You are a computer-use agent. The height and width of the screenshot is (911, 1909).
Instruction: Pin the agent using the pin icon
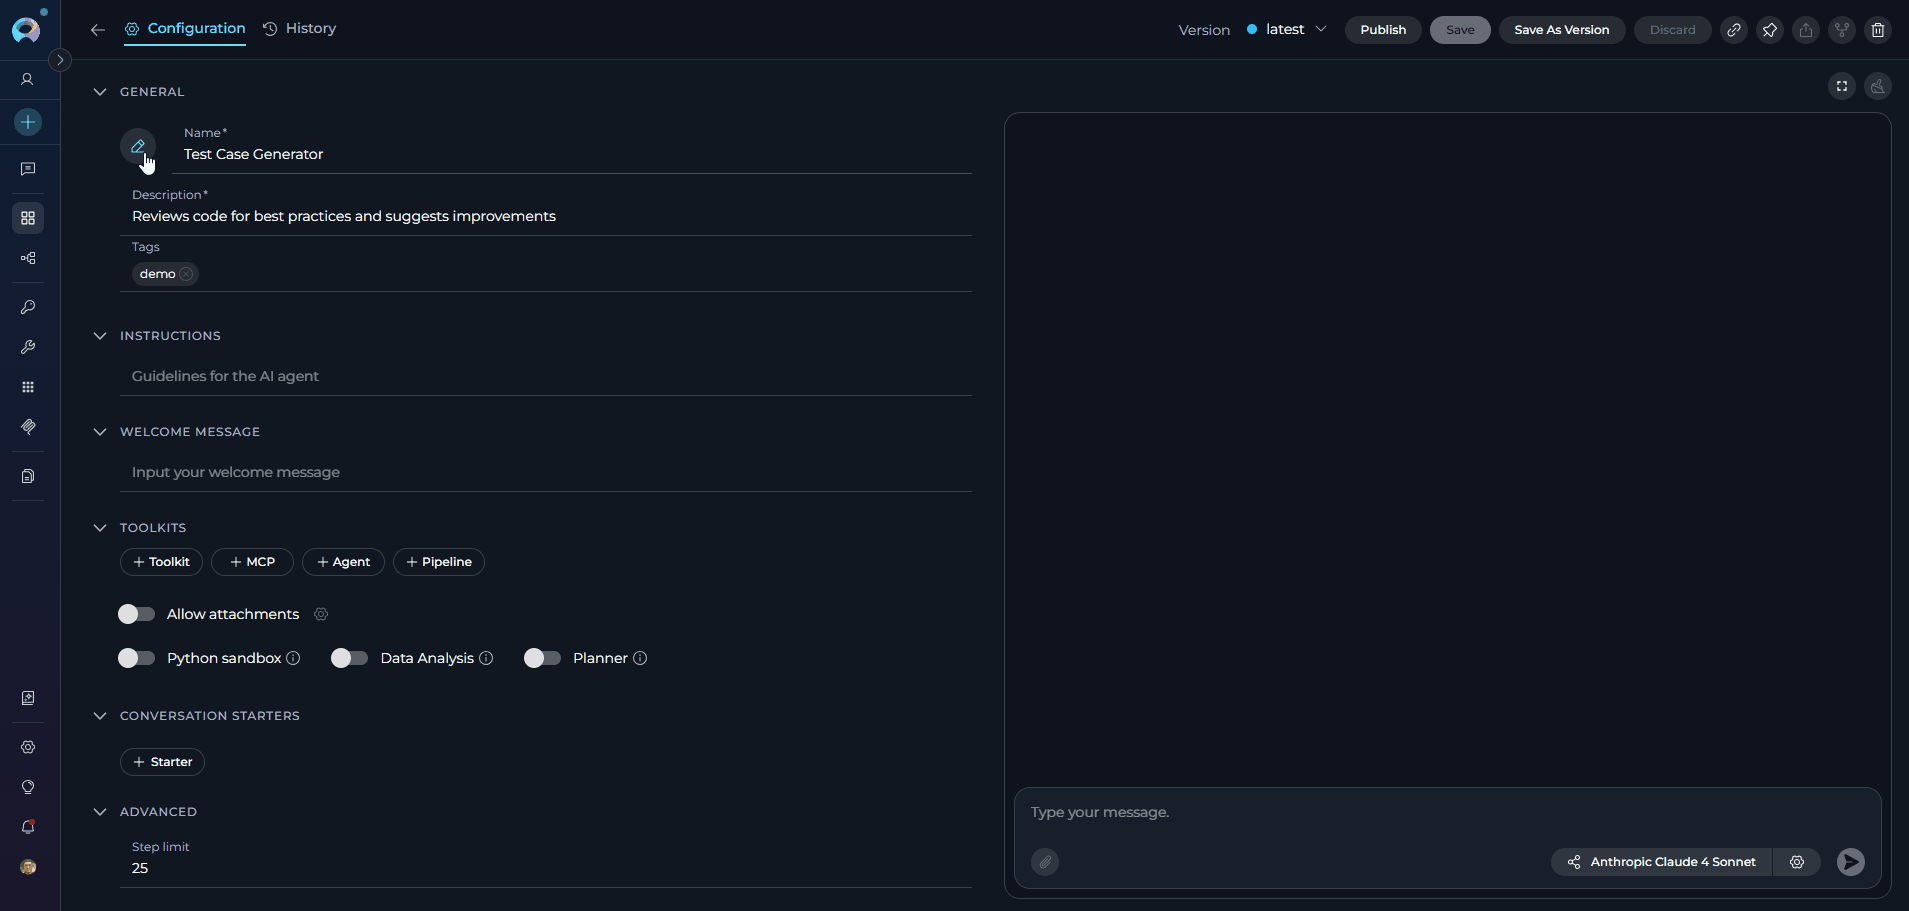click(1769, 30)
